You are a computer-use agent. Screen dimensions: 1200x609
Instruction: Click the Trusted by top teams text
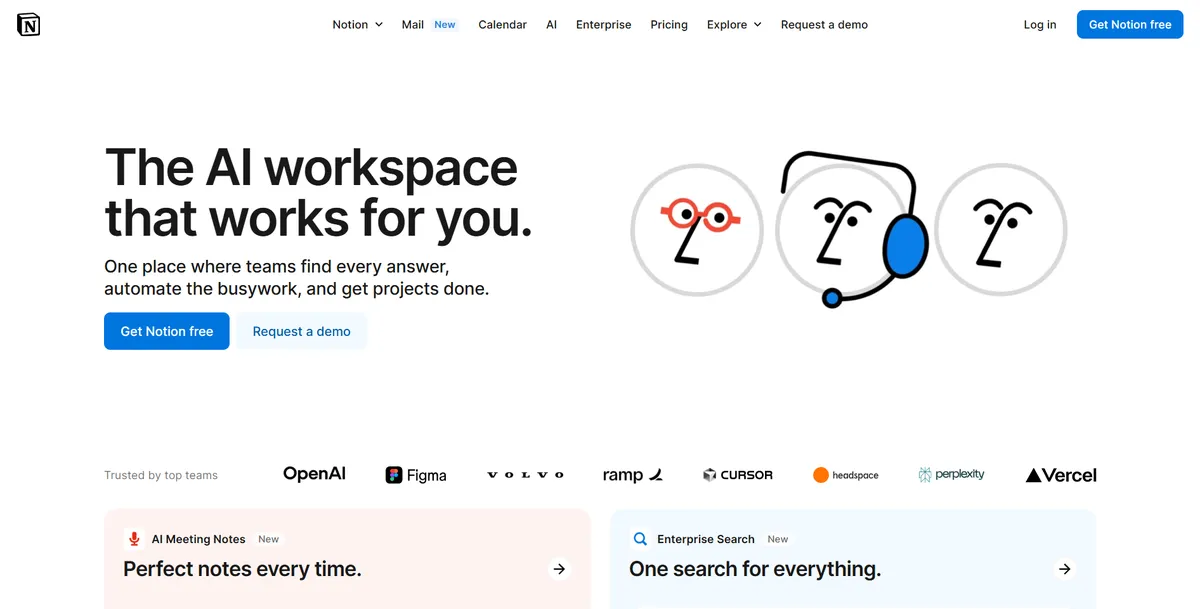click(x=161, y=475)
